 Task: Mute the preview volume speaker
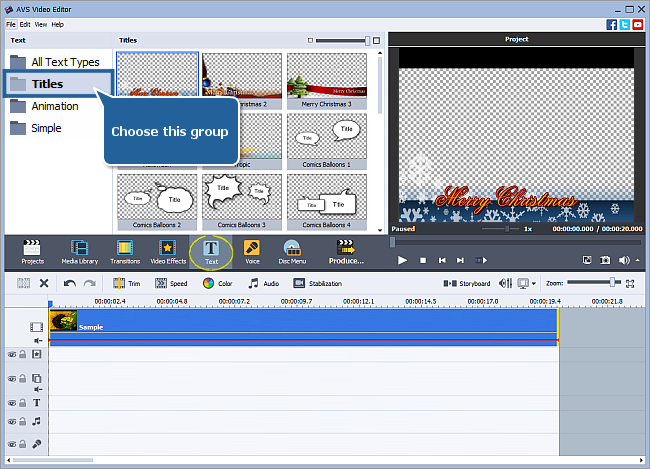tap(624, 260)
